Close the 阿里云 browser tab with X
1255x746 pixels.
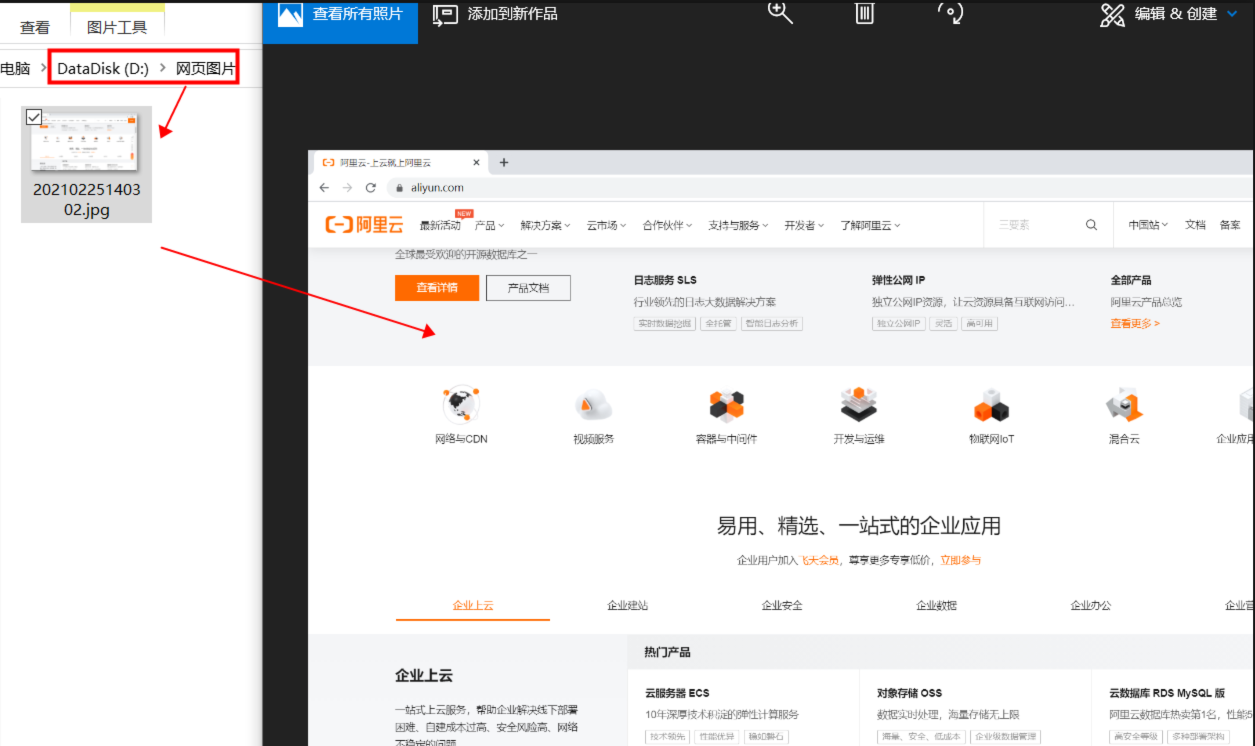click(476, 163)
